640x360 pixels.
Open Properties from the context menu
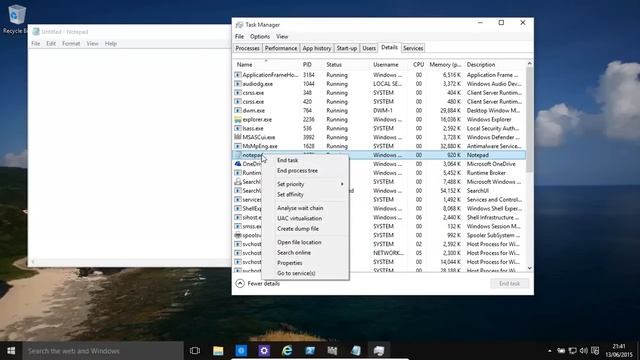pos(305,263)
